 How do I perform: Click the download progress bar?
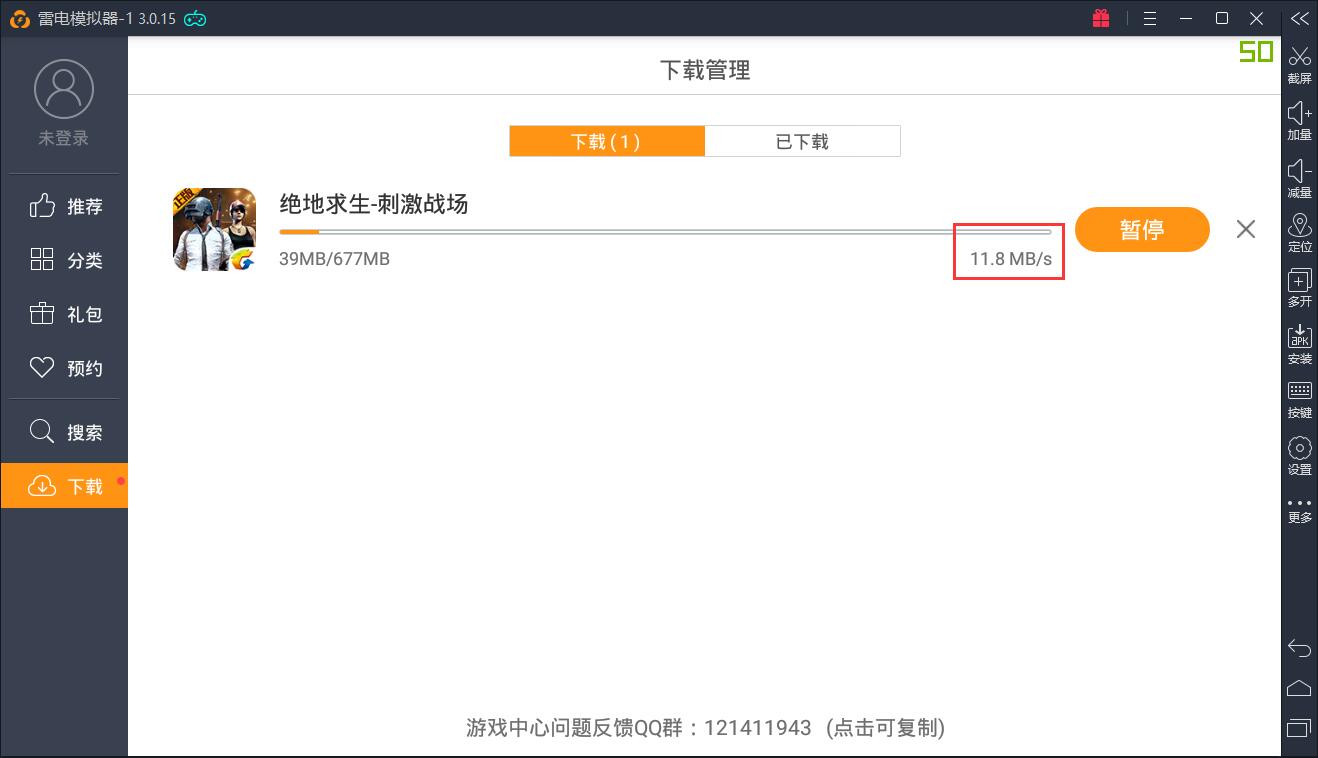(664, 232)
